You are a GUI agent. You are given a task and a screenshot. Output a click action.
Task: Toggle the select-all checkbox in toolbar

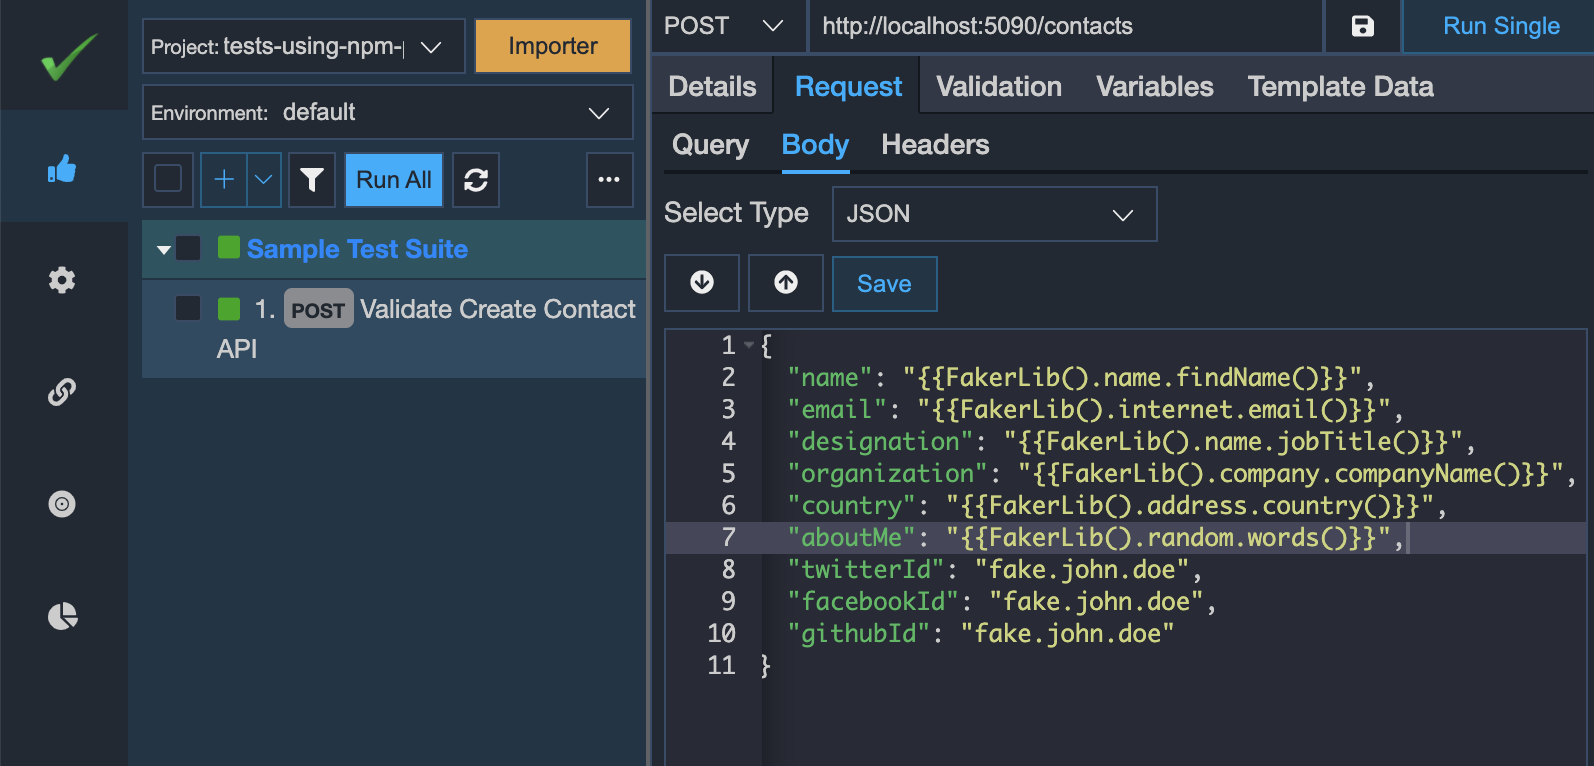click(x=168, y=180)
